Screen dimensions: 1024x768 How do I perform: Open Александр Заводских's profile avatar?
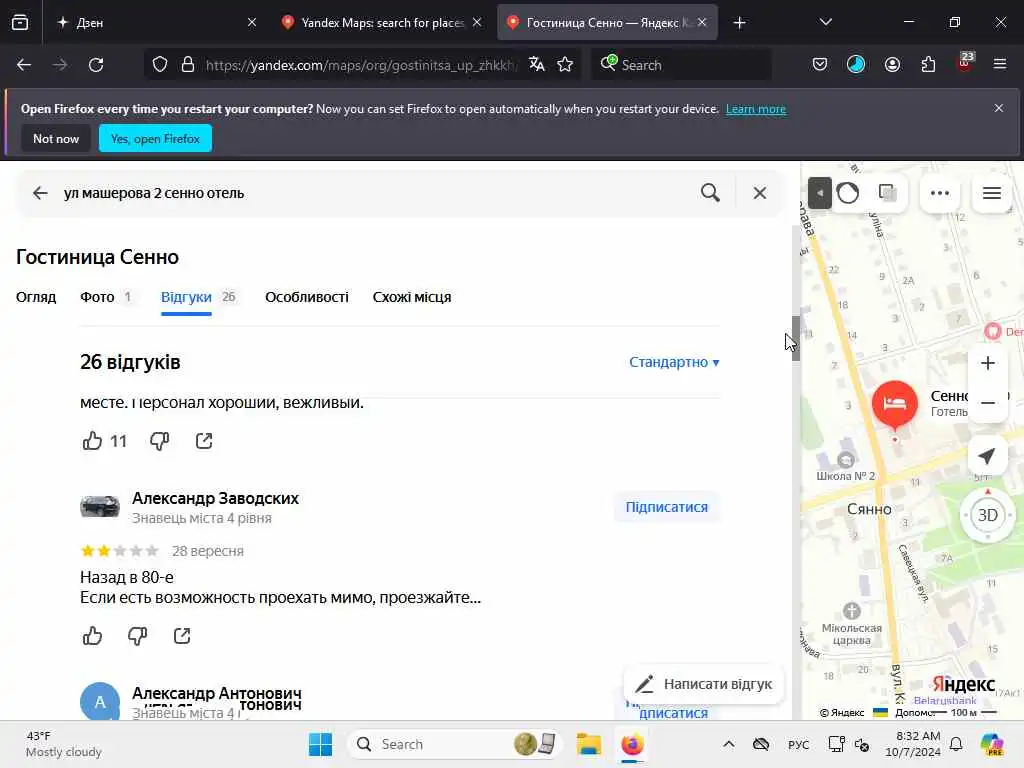point(100,507)
